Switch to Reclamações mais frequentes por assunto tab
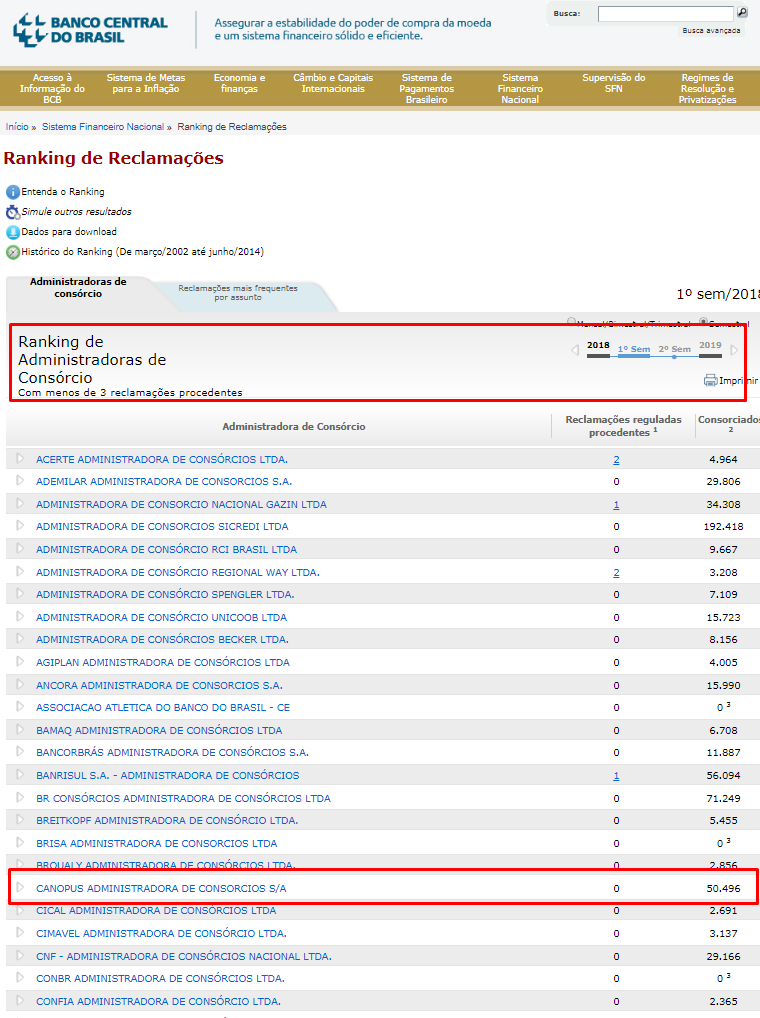Viewport: 760px width, 1018px height. 238,293
